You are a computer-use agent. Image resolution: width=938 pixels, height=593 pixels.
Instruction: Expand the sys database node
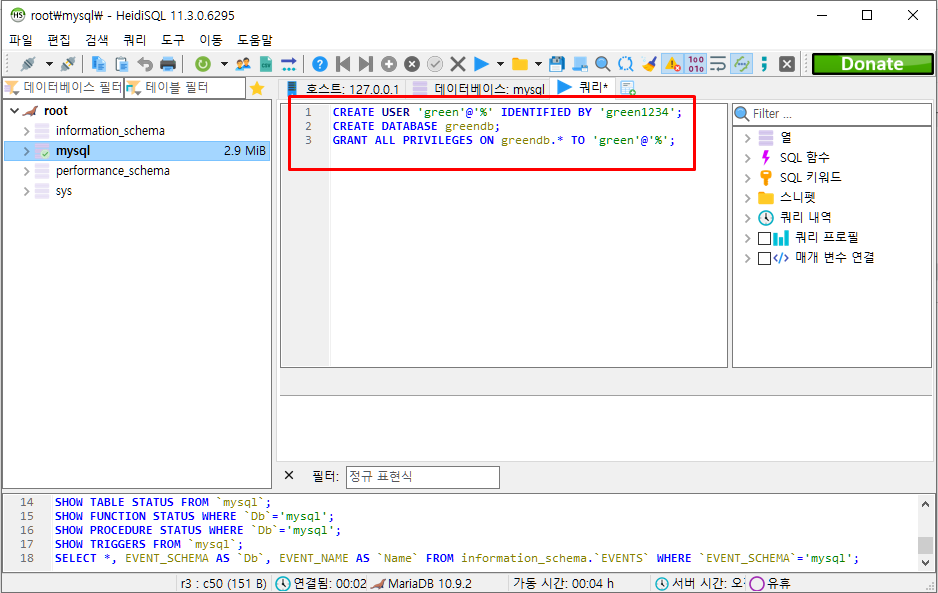pyautogui.click(x=26, y=191)
